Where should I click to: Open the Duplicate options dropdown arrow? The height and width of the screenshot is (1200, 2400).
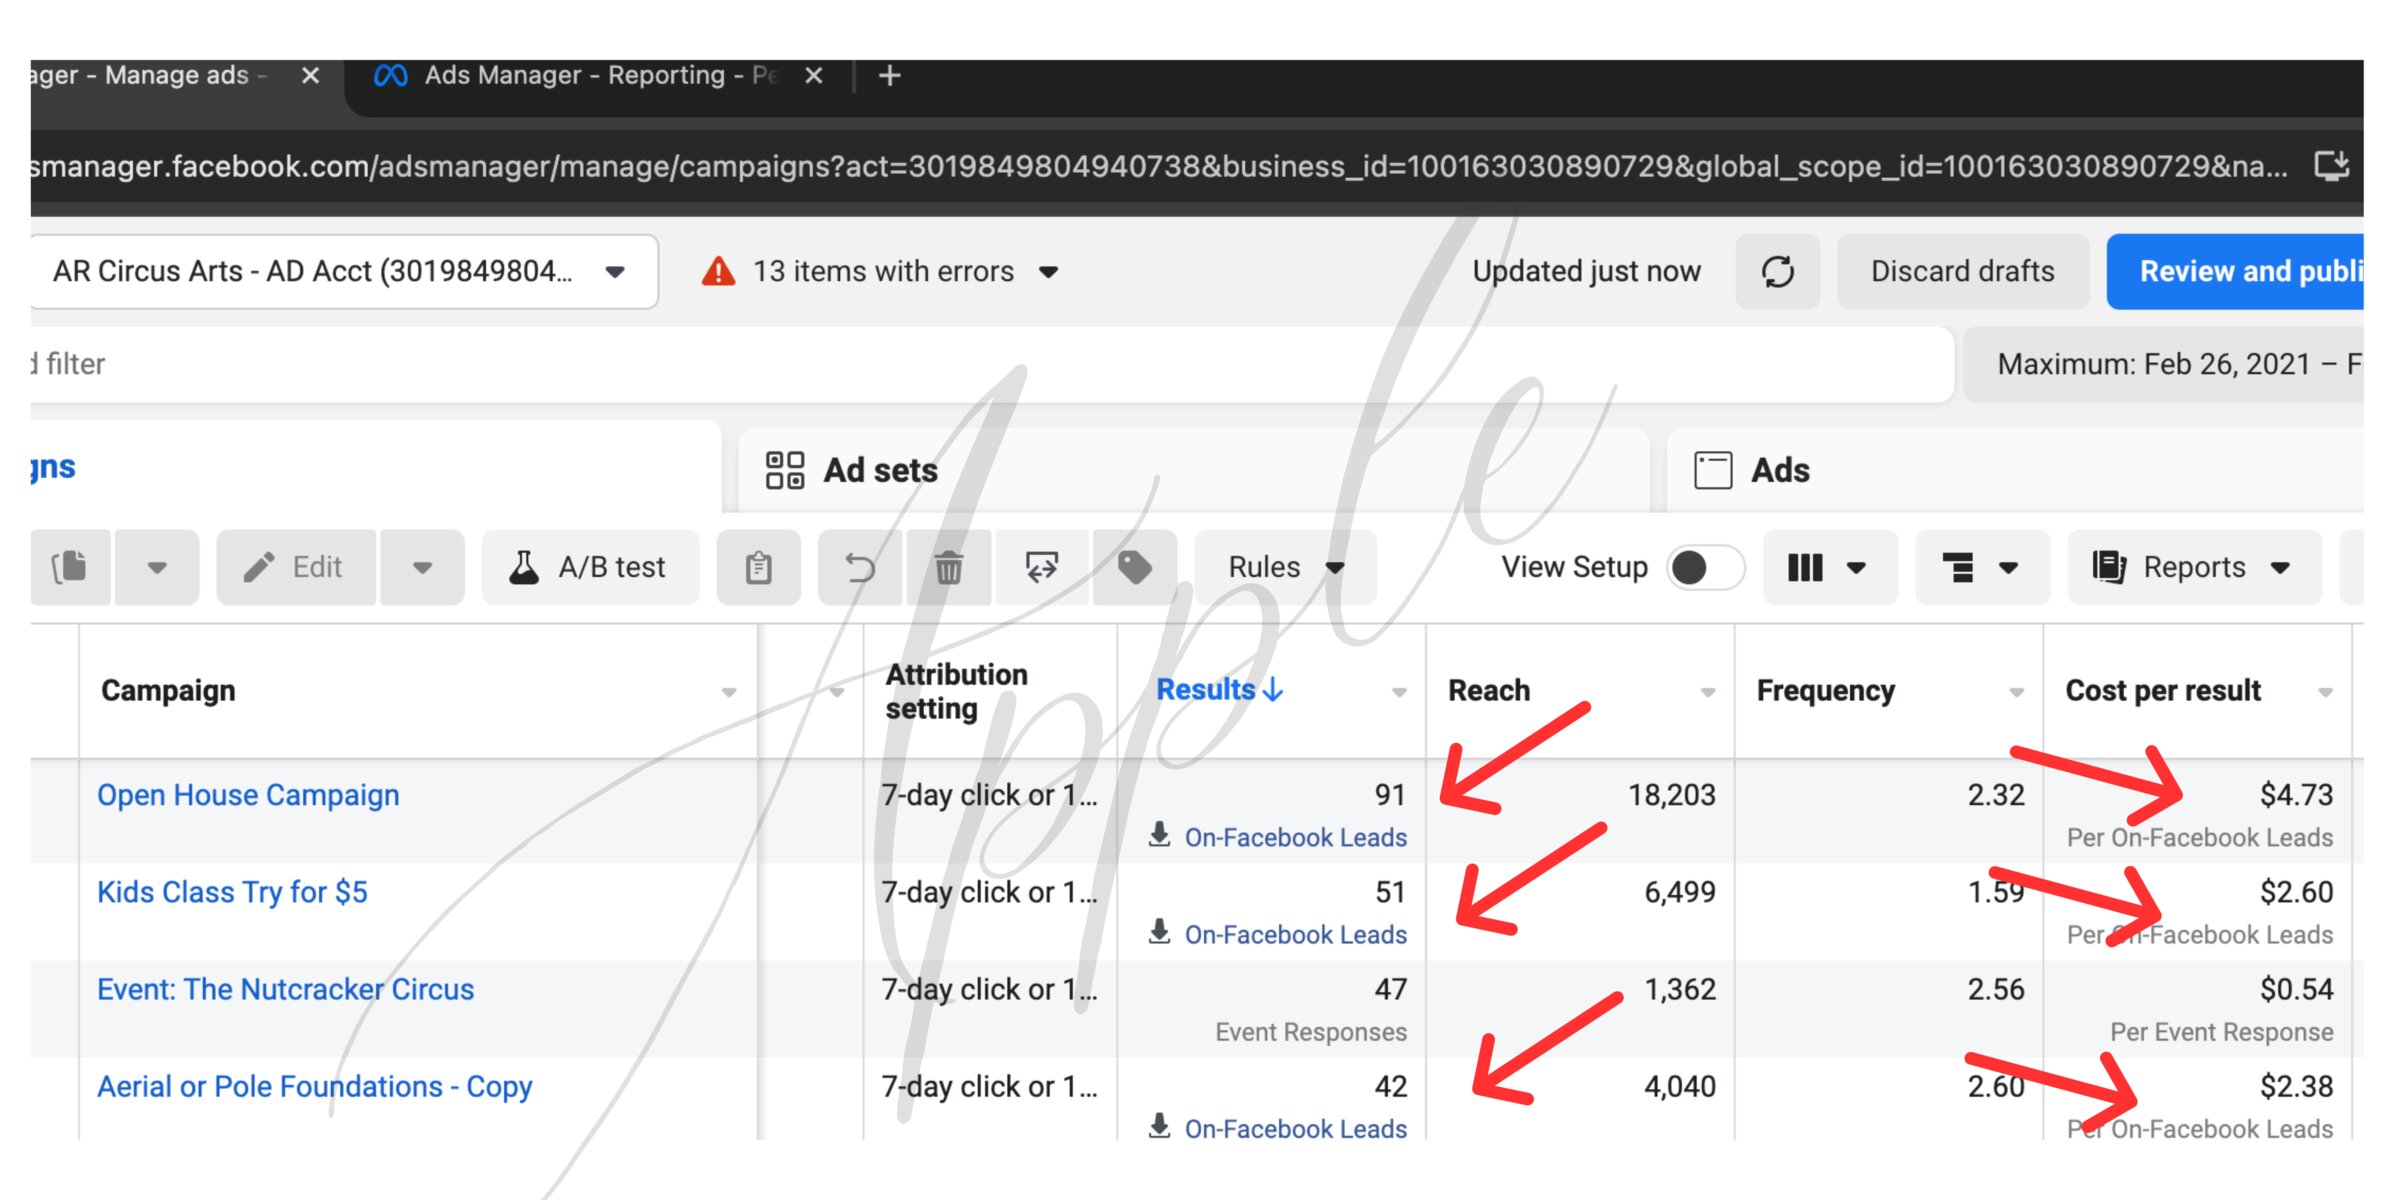pyautogui.click(x=157, y=567)
